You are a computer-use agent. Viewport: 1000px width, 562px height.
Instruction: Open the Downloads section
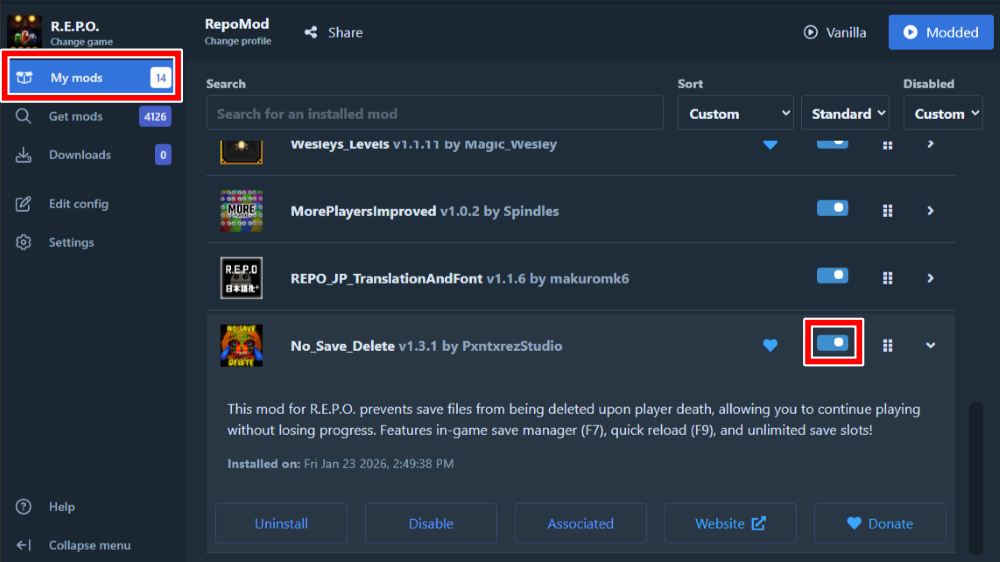(x=80, y=155)
